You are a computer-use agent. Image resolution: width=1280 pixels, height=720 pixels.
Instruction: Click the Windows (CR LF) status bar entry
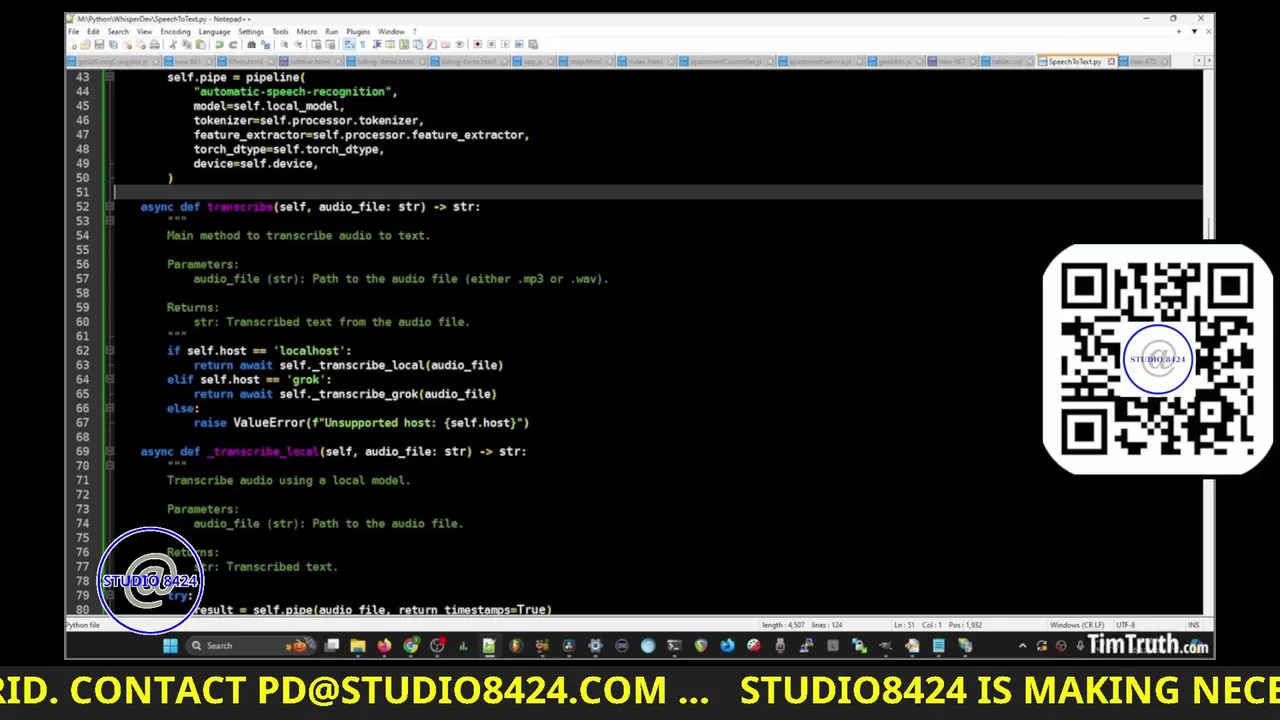1077,625
